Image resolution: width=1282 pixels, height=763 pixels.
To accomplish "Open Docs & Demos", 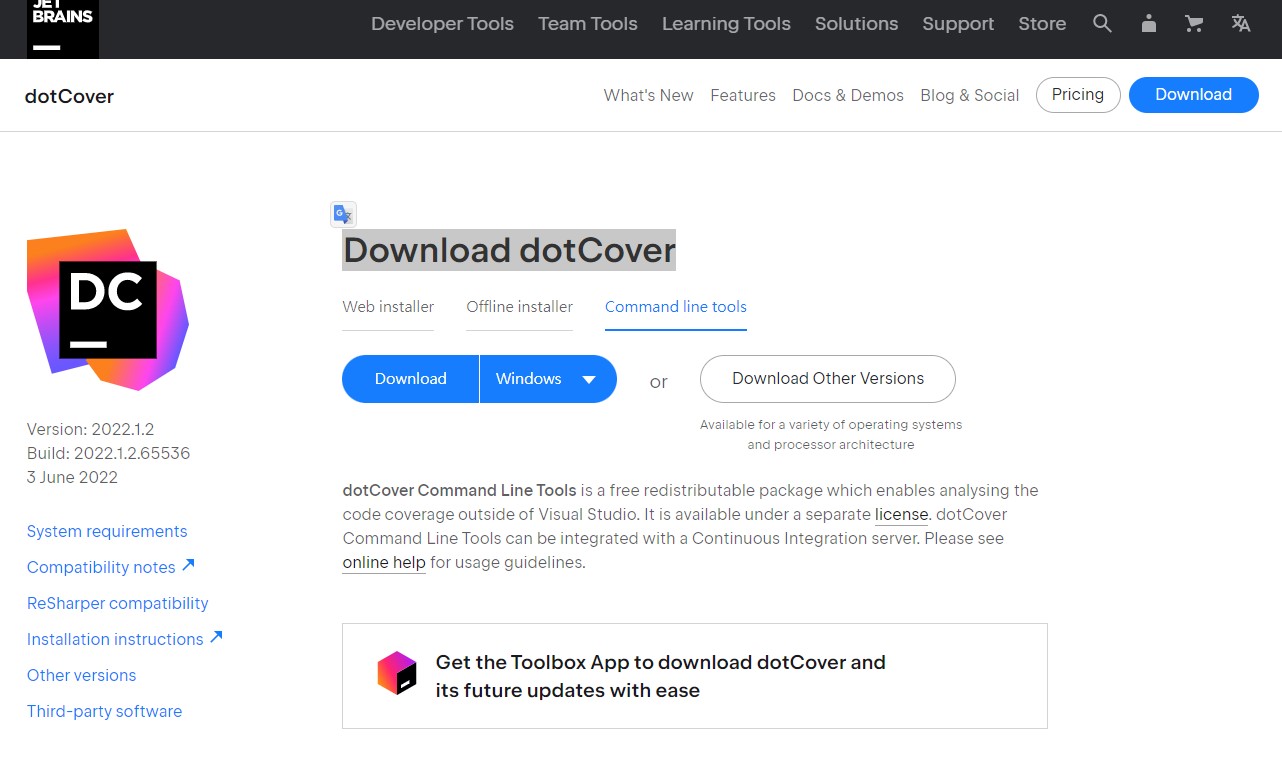I will pos(848,95).
